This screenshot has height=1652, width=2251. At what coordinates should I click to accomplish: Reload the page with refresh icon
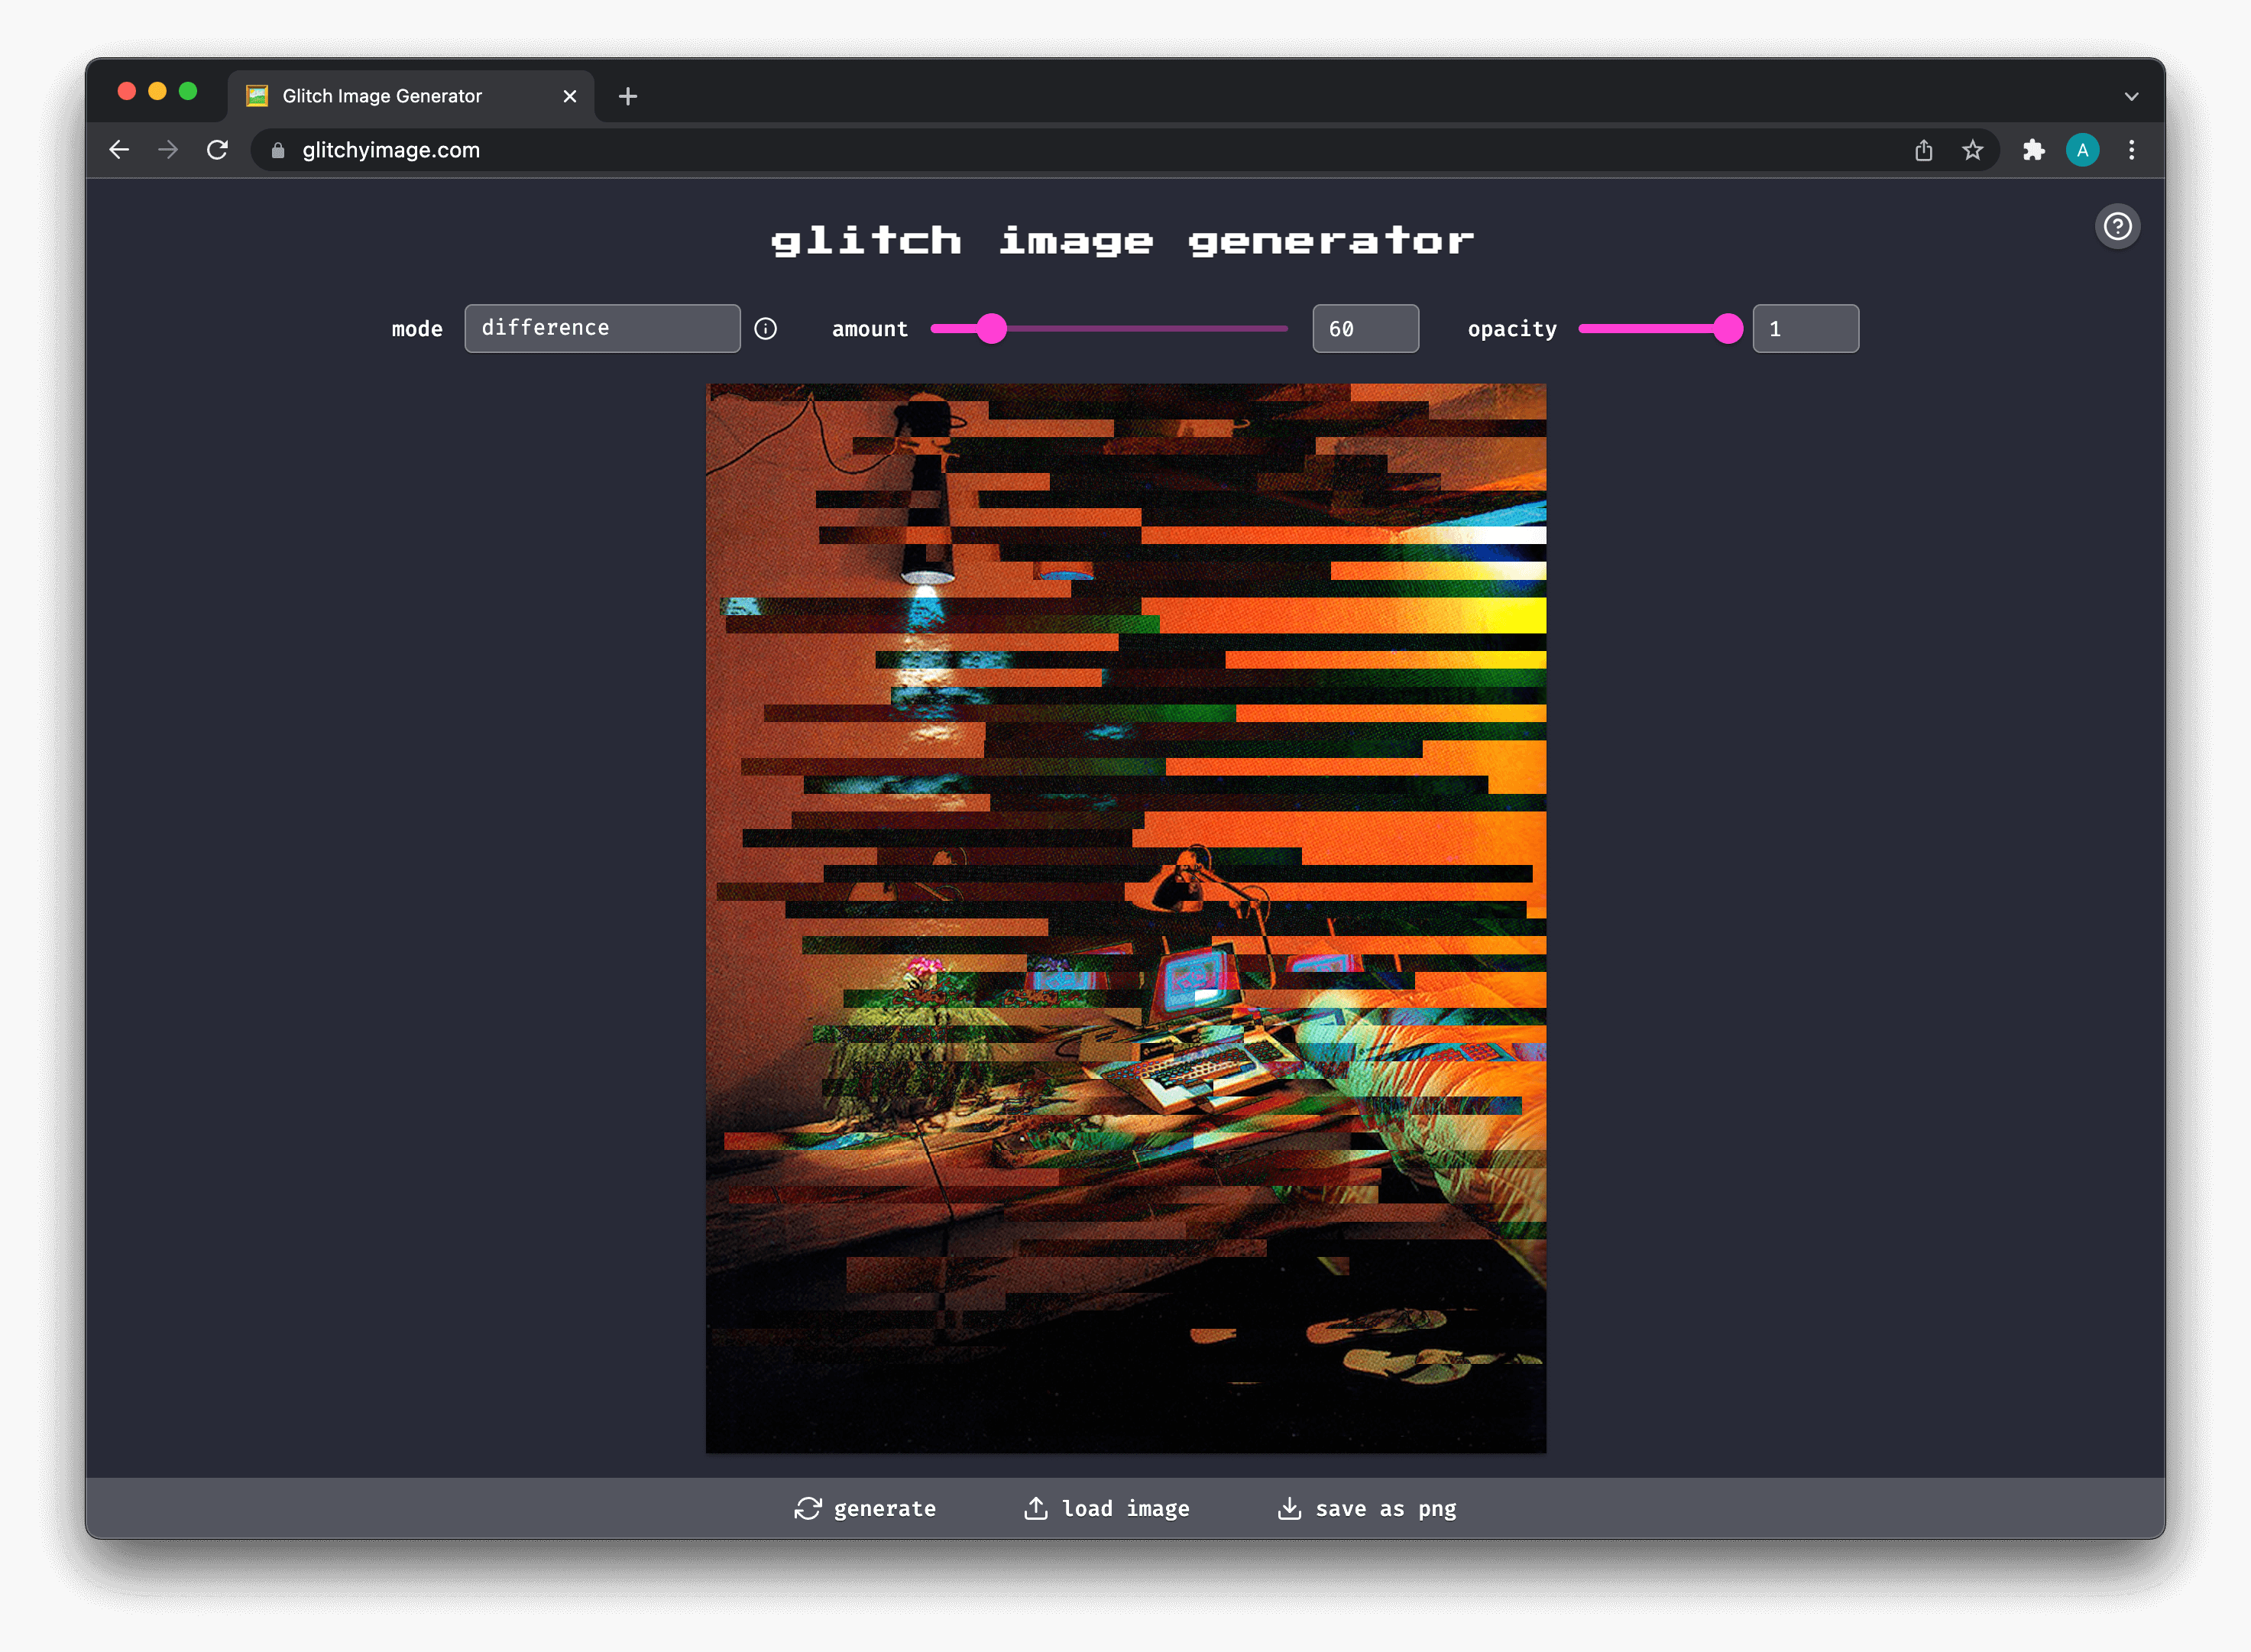(x=217, y=150)
